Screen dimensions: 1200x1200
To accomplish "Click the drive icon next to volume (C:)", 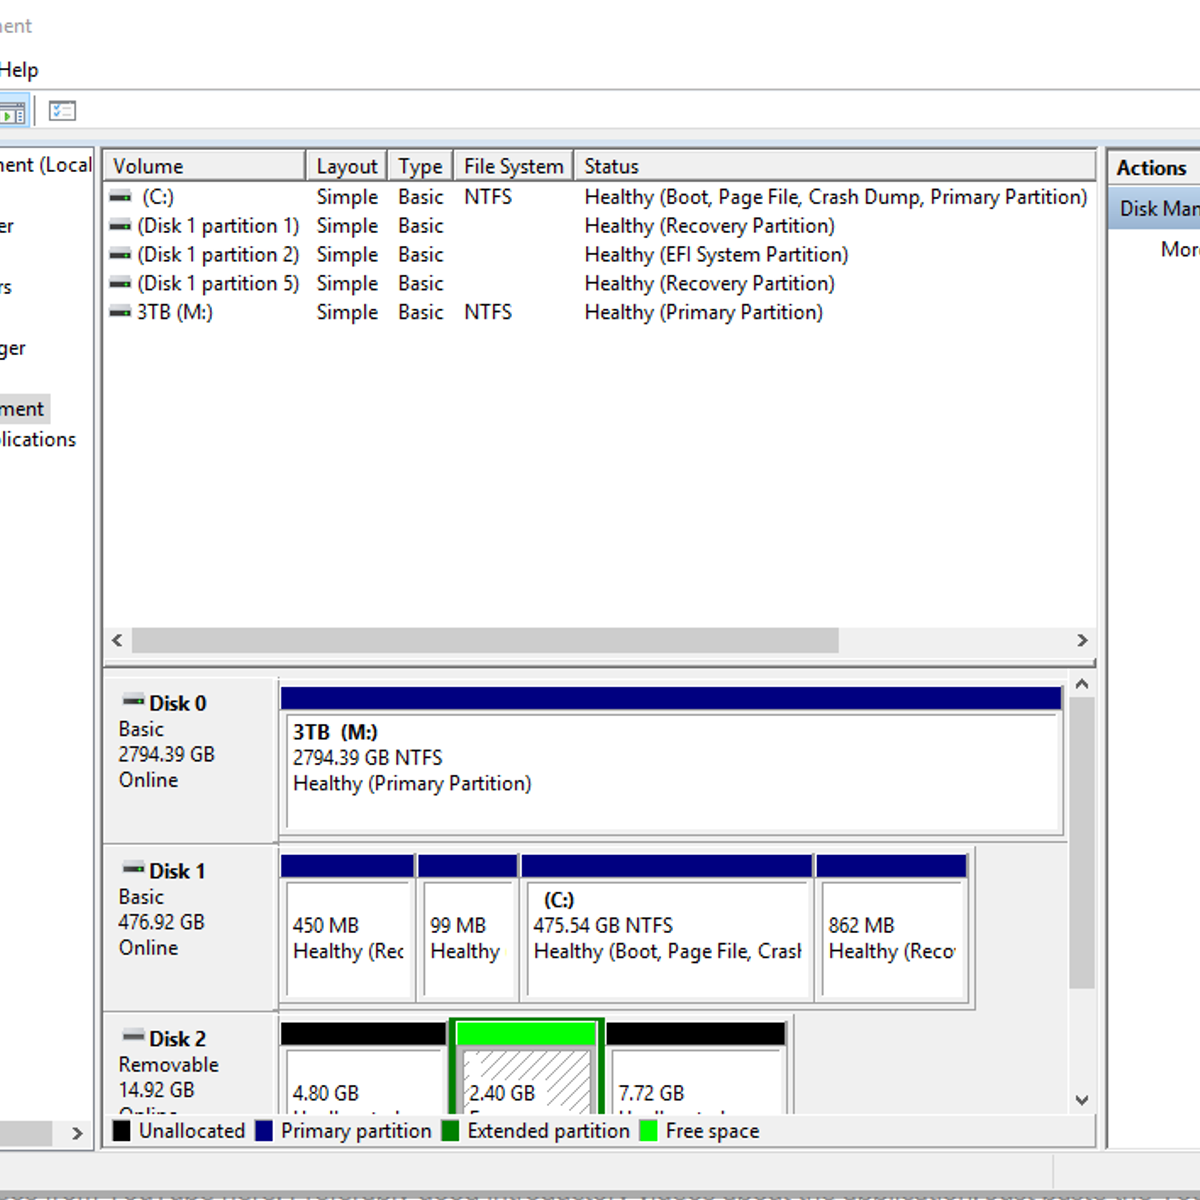I will 121,197.
